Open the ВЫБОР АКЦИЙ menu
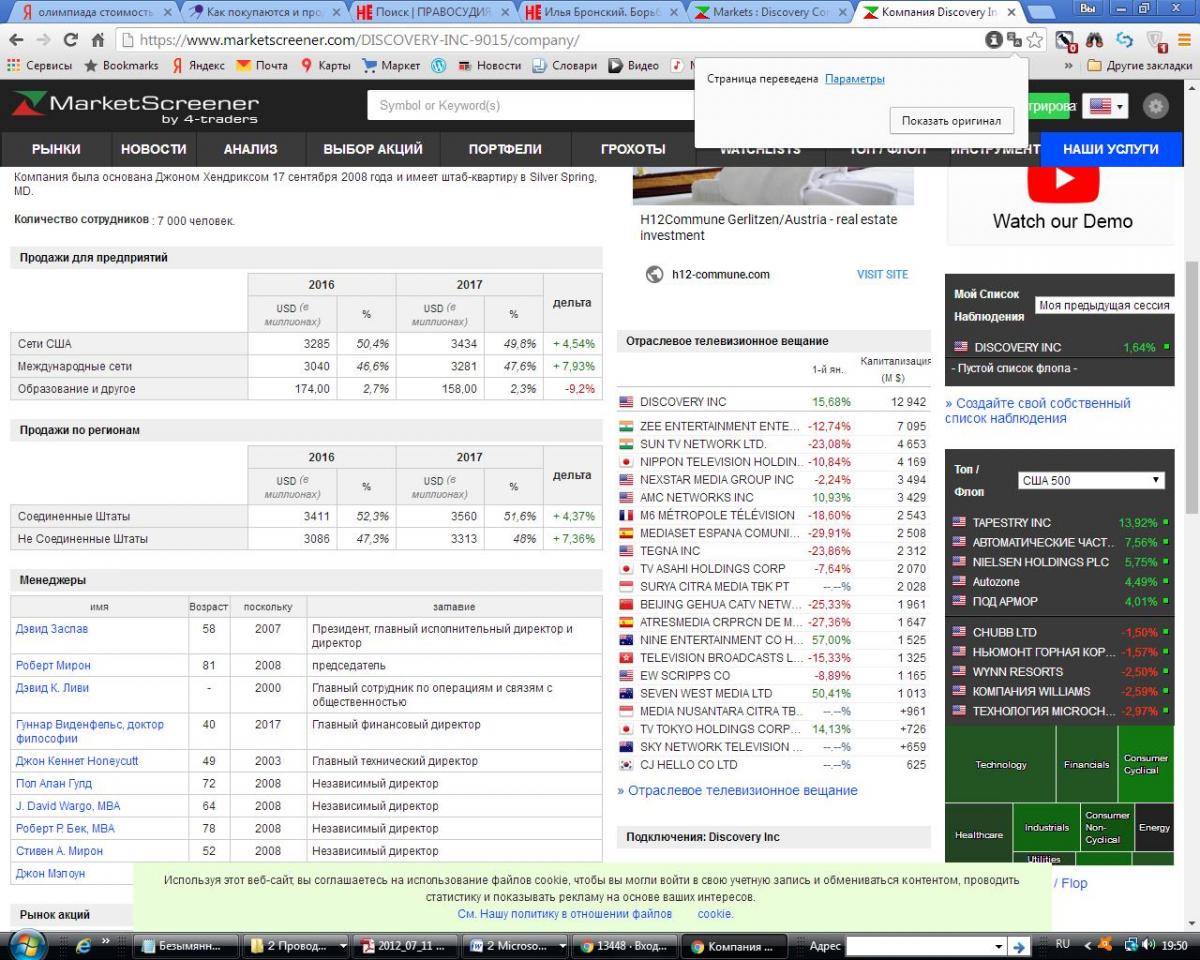1200x960 pixels. 373,149
